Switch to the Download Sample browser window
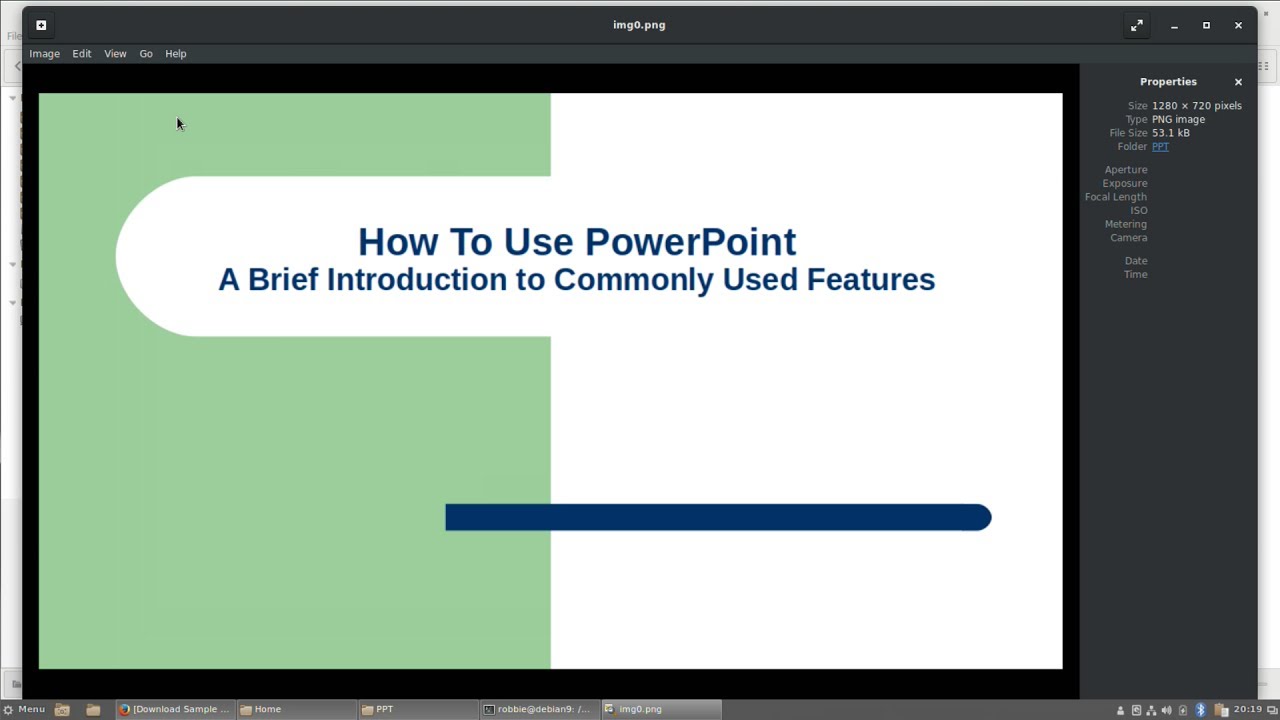This screenshot has height=720, width=1280. [x=175, y=709]
